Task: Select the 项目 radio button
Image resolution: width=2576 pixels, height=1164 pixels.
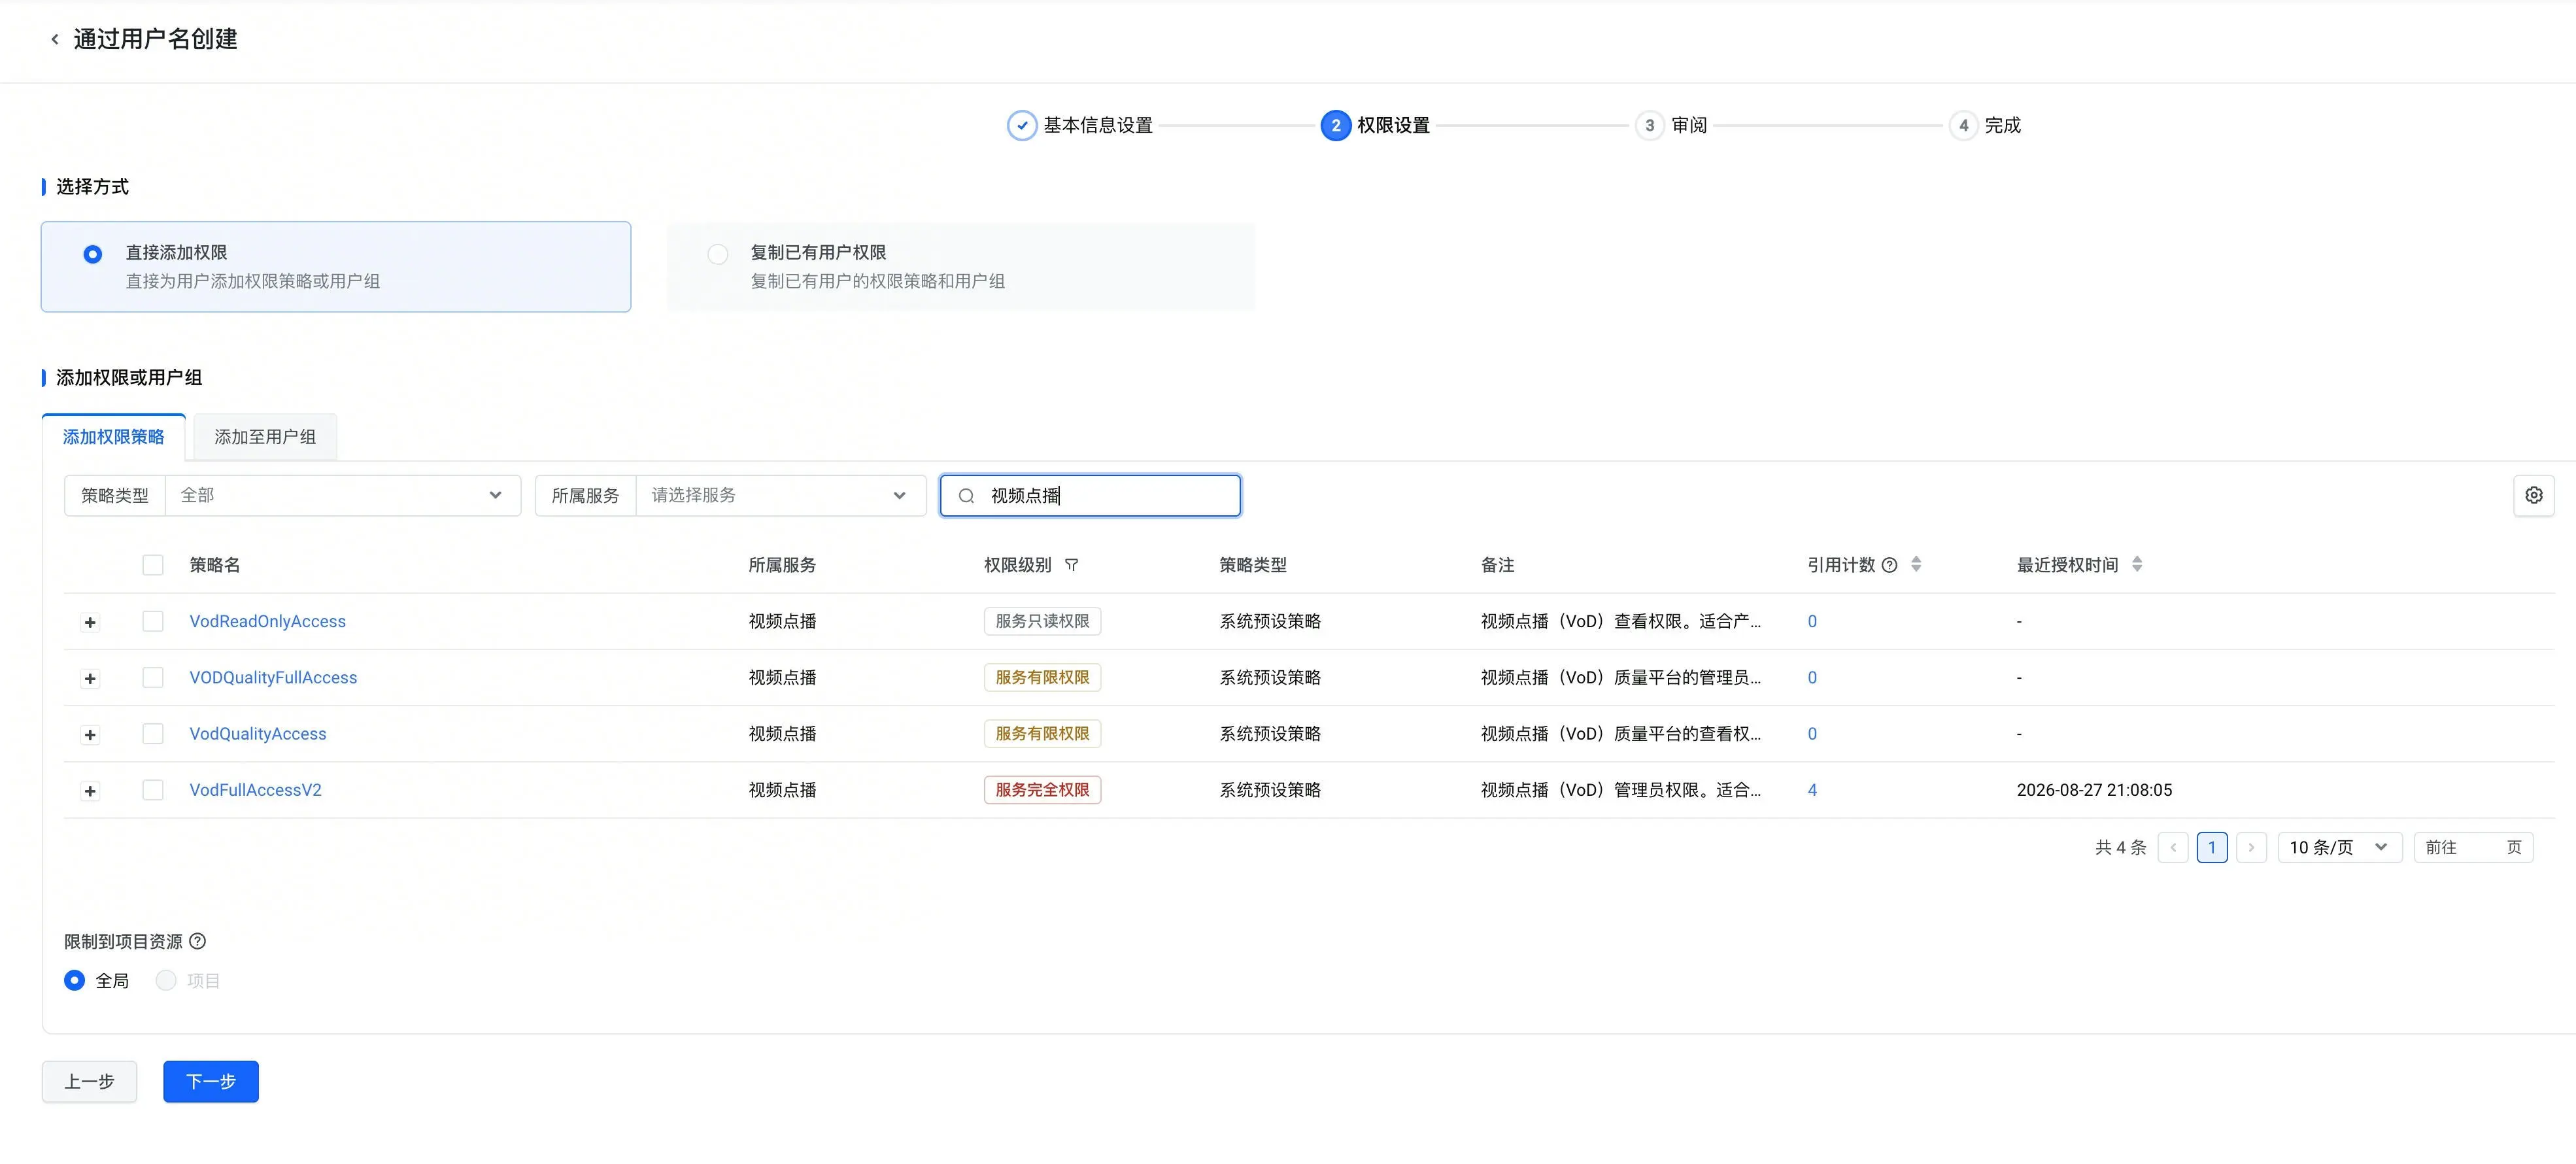Action: (x=166, y=980)
